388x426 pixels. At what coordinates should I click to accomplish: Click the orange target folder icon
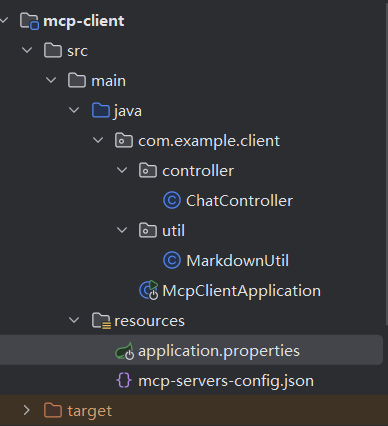point(53,411)
